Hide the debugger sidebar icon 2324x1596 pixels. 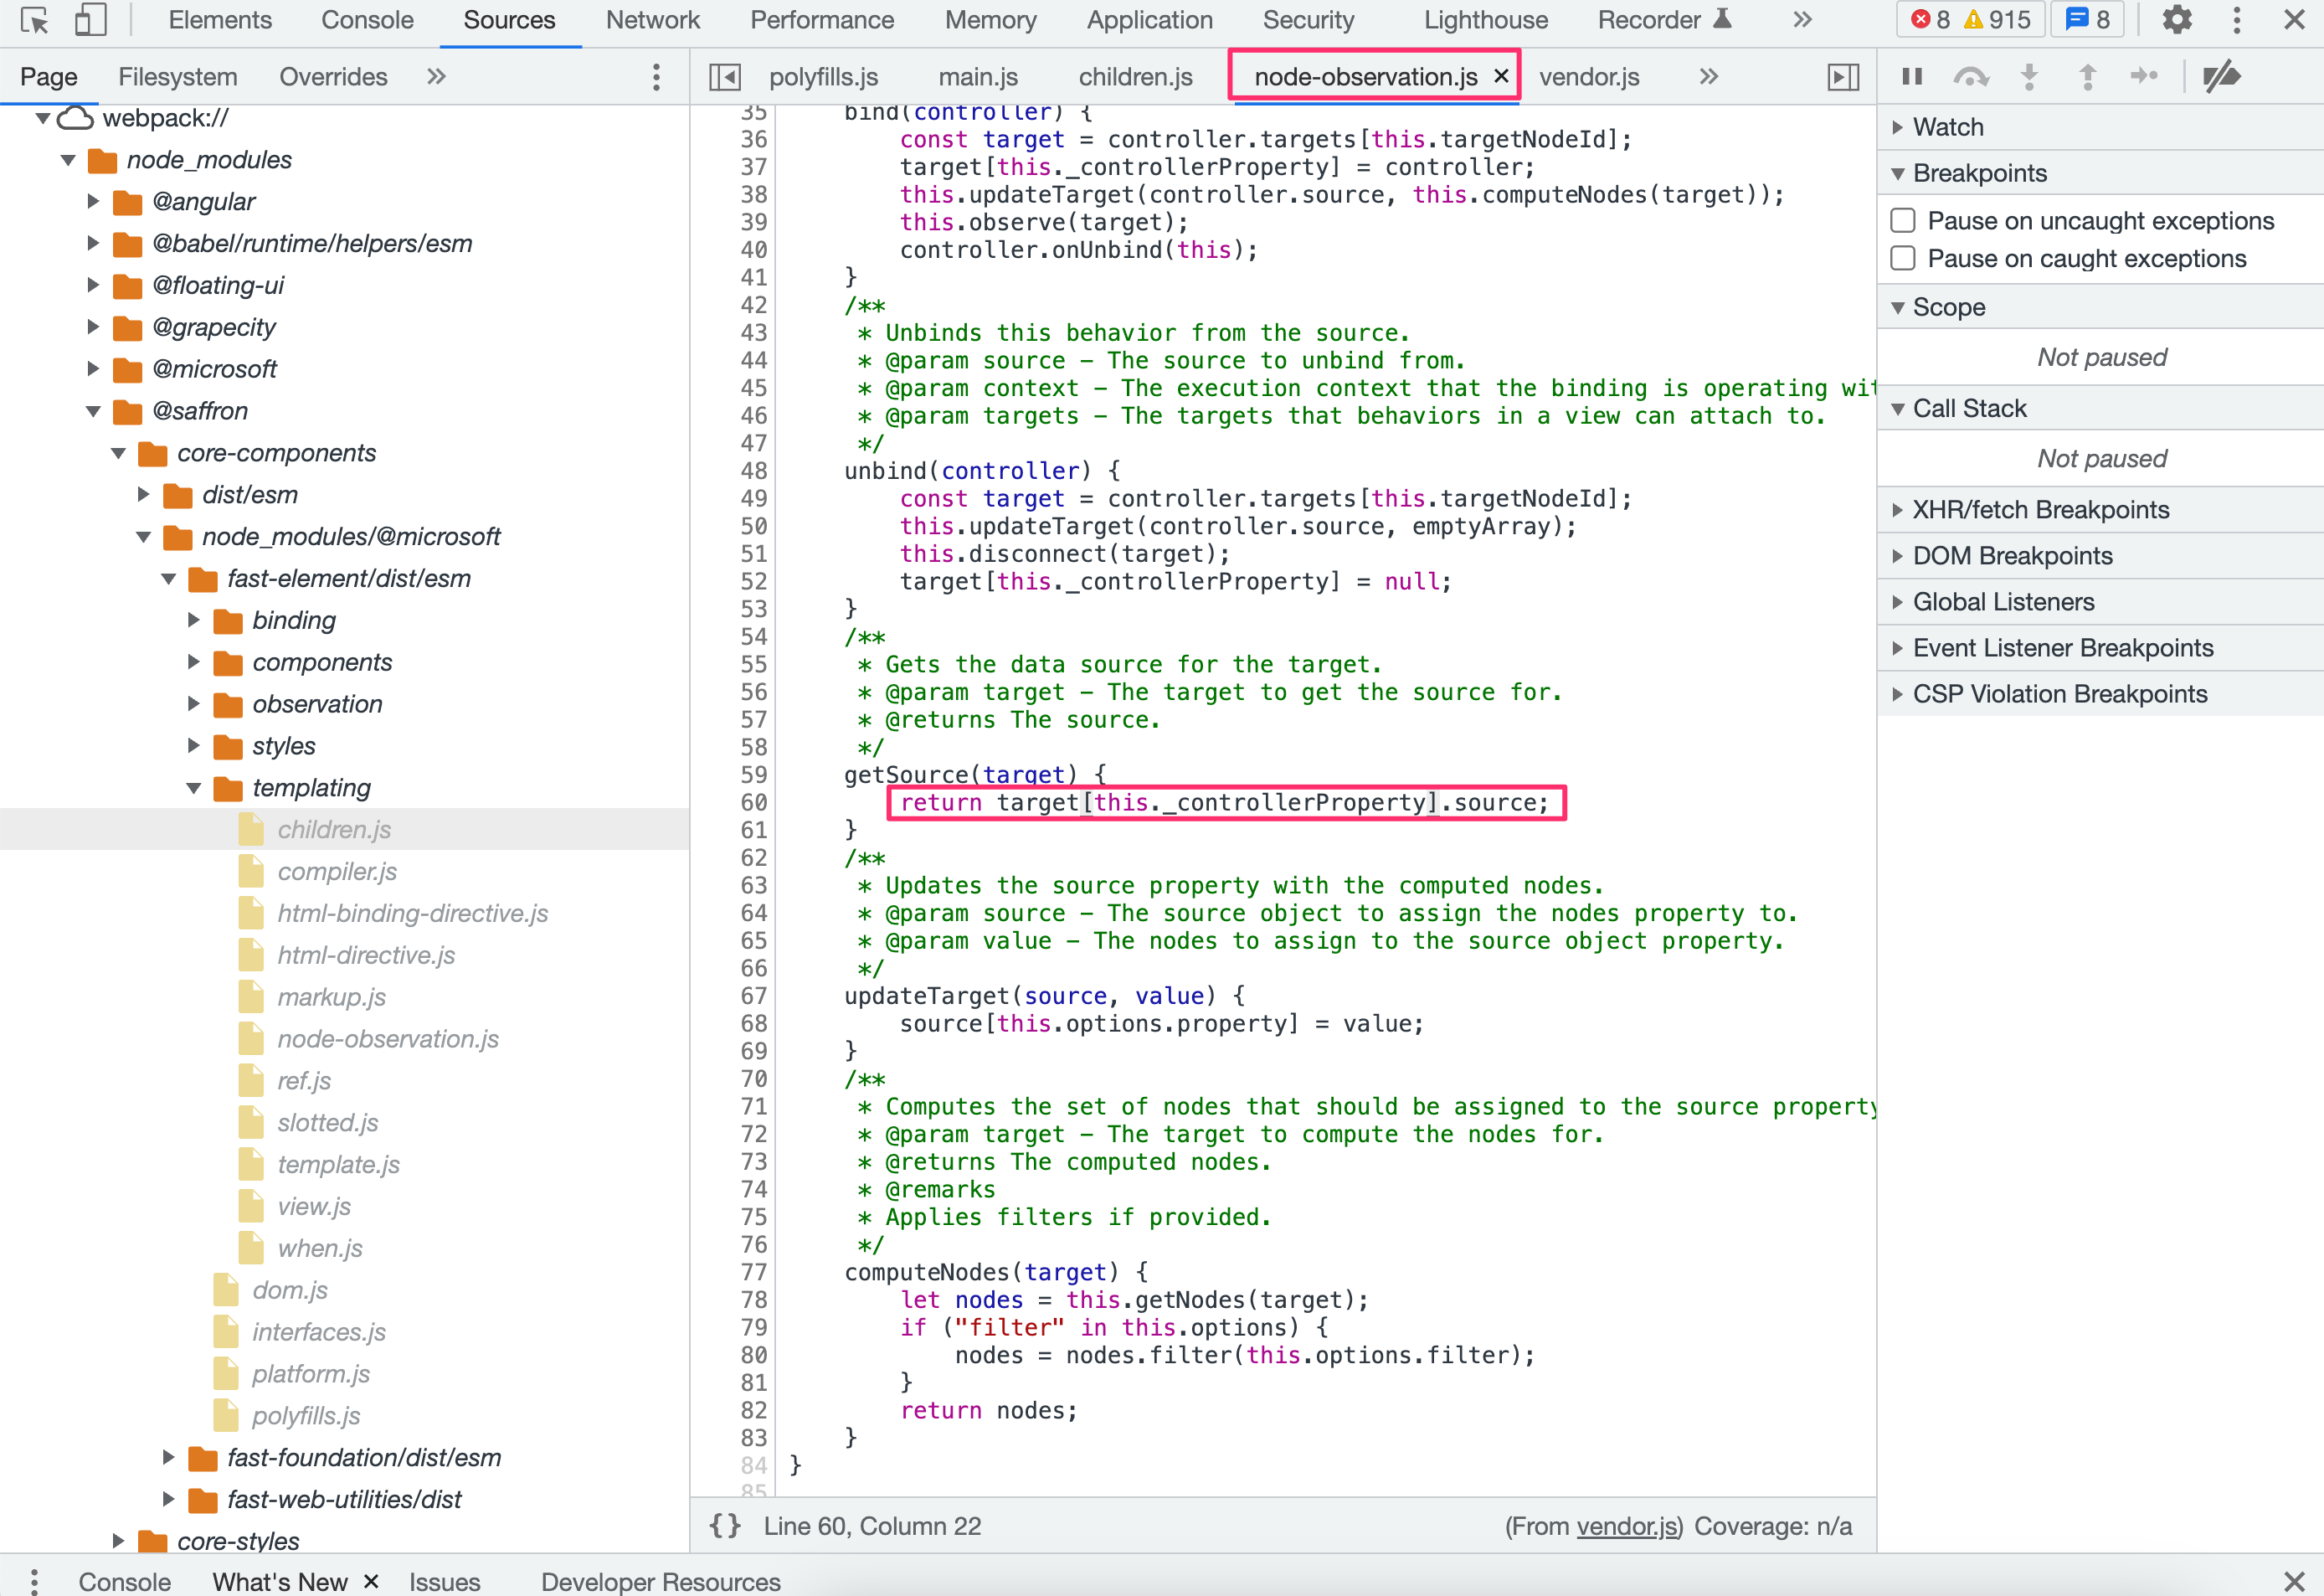(1843, 77)
